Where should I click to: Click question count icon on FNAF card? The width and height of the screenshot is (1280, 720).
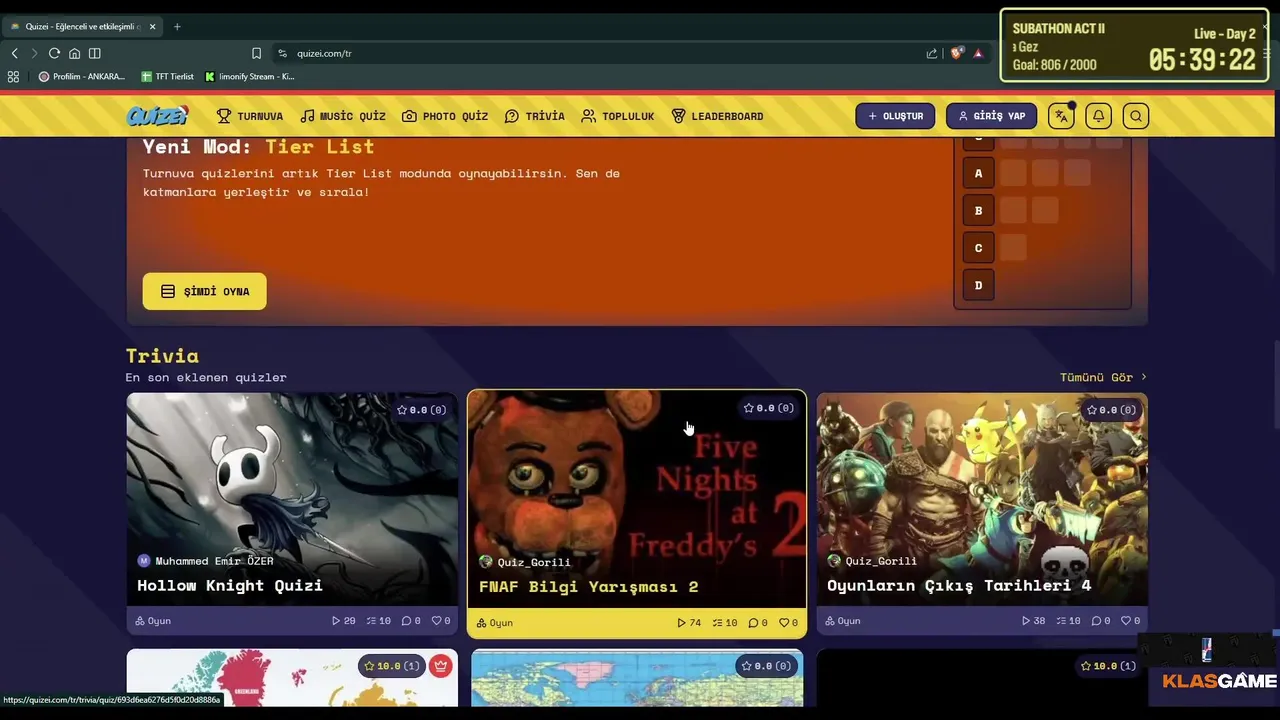717,623
